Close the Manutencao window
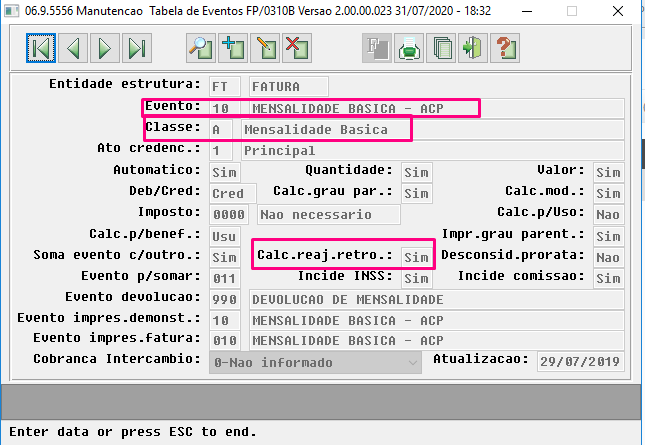 618,11
